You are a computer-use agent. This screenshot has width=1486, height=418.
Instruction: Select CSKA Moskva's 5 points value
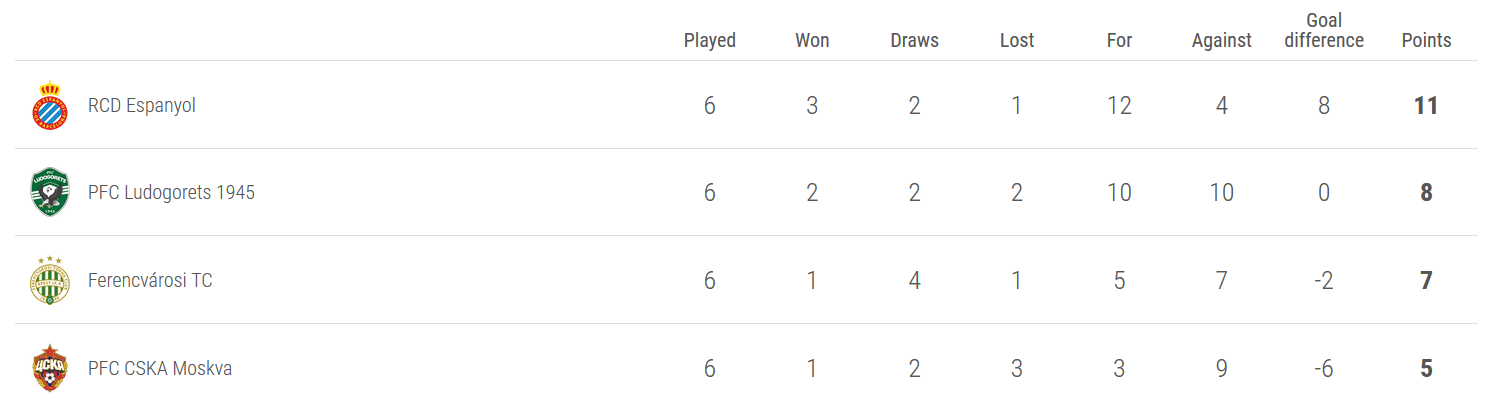(x=1426, y=368)
